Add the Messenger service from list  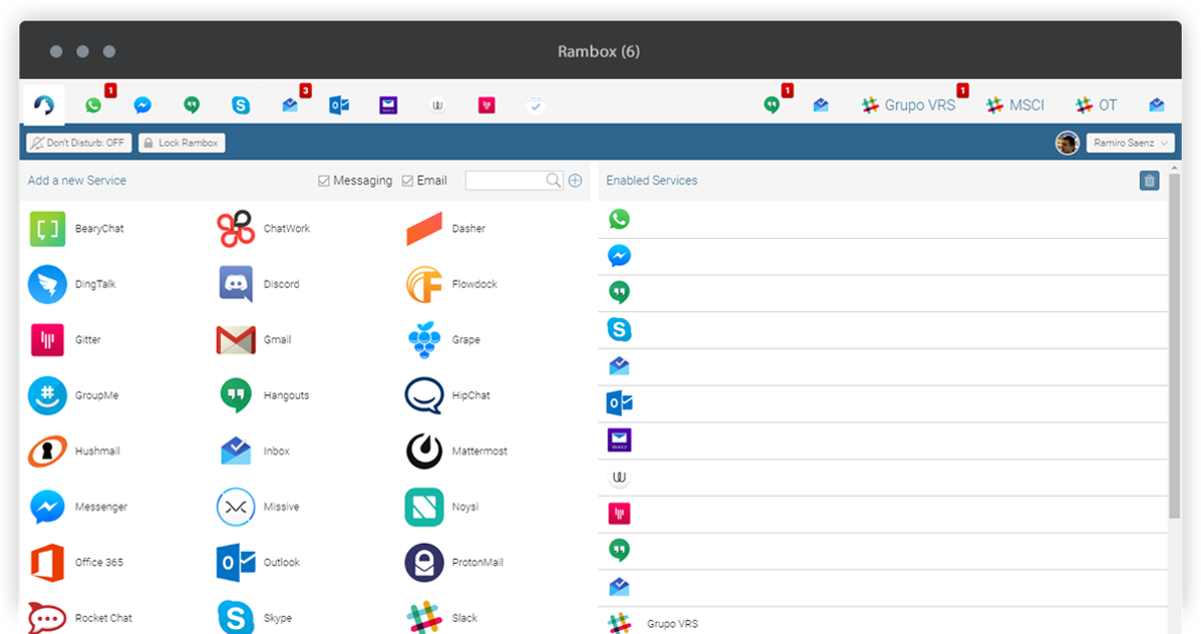[x=79, y=507]
